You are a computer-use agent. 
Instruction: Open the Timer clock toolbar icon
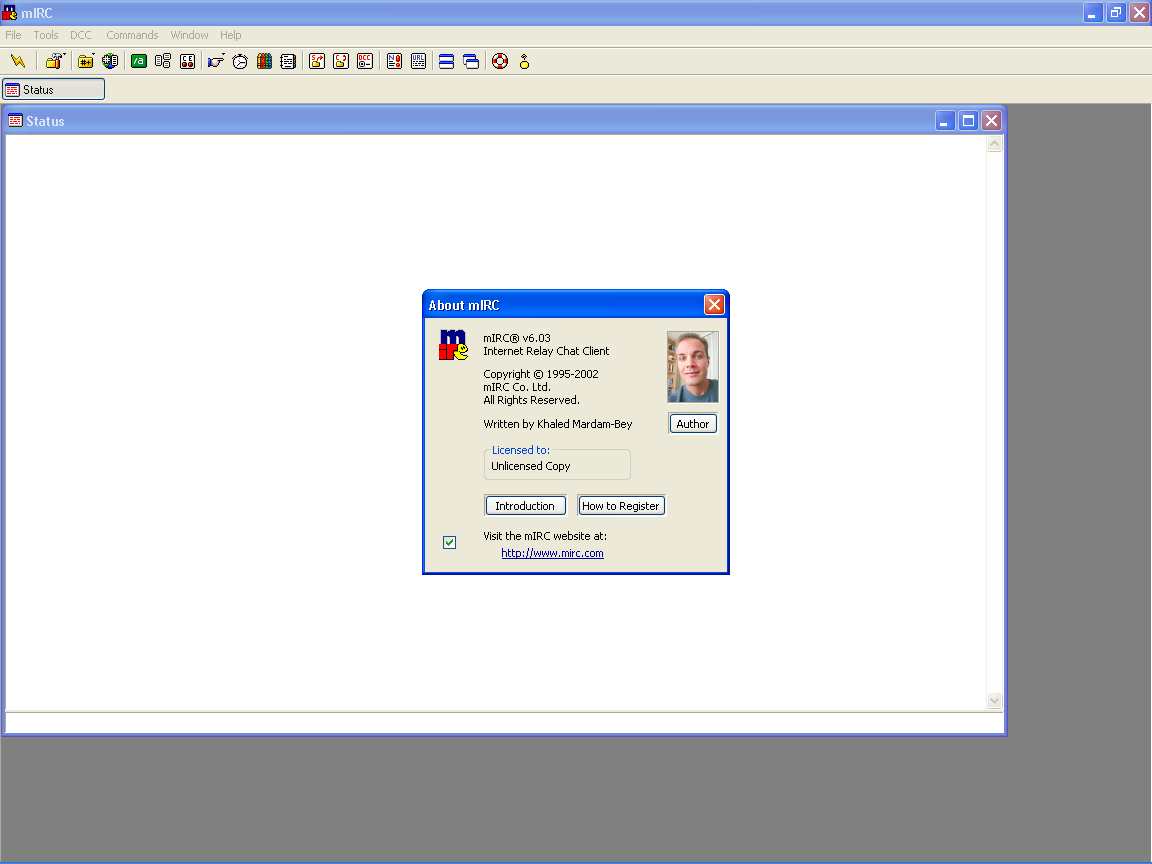240,62
